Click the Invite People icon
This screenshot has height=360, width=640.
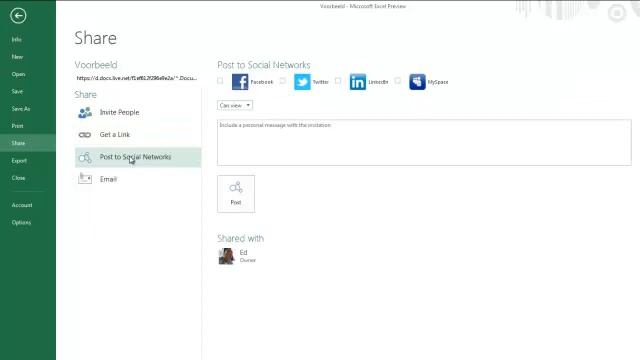[x=85, y=113]
